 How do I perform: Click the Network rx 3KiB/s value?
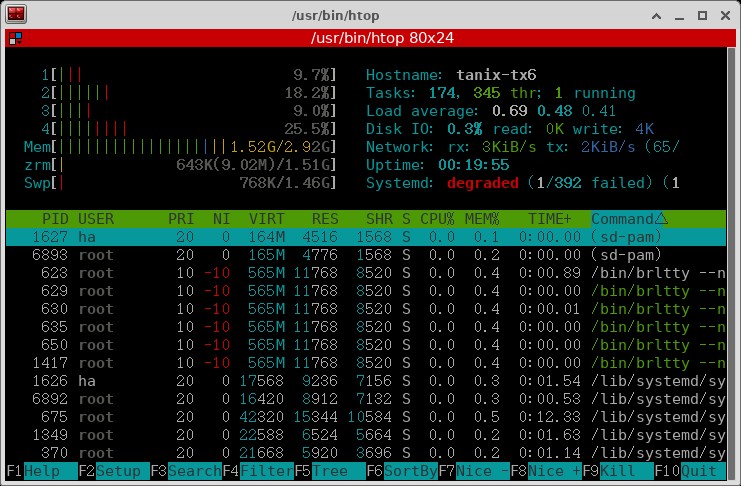pos(509,147)
